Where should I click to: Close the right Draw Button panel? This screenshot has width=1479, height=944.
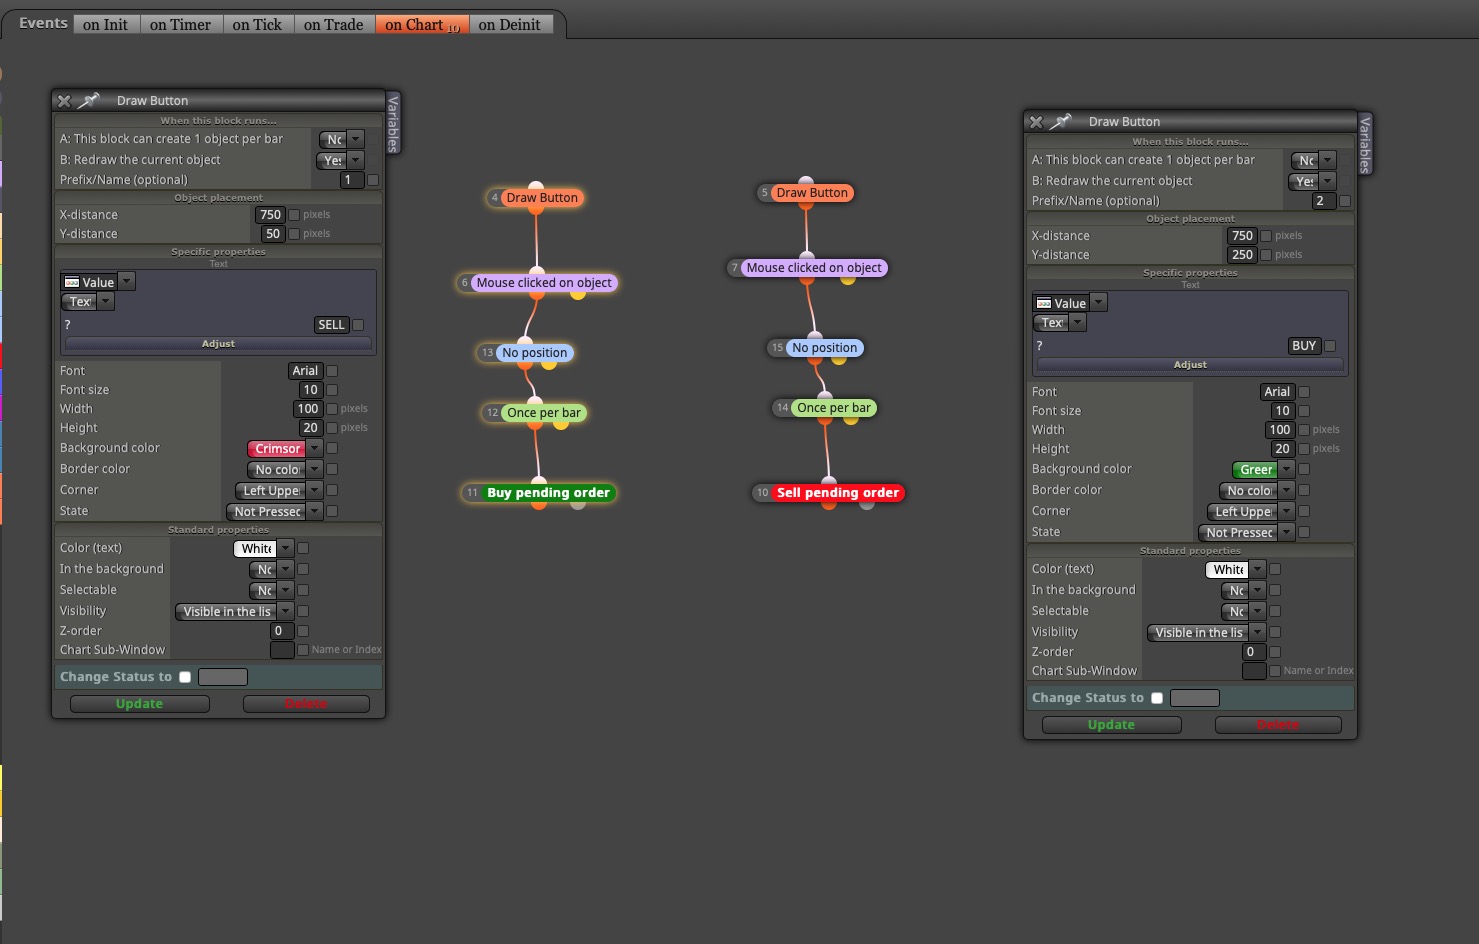point(1036,122)
